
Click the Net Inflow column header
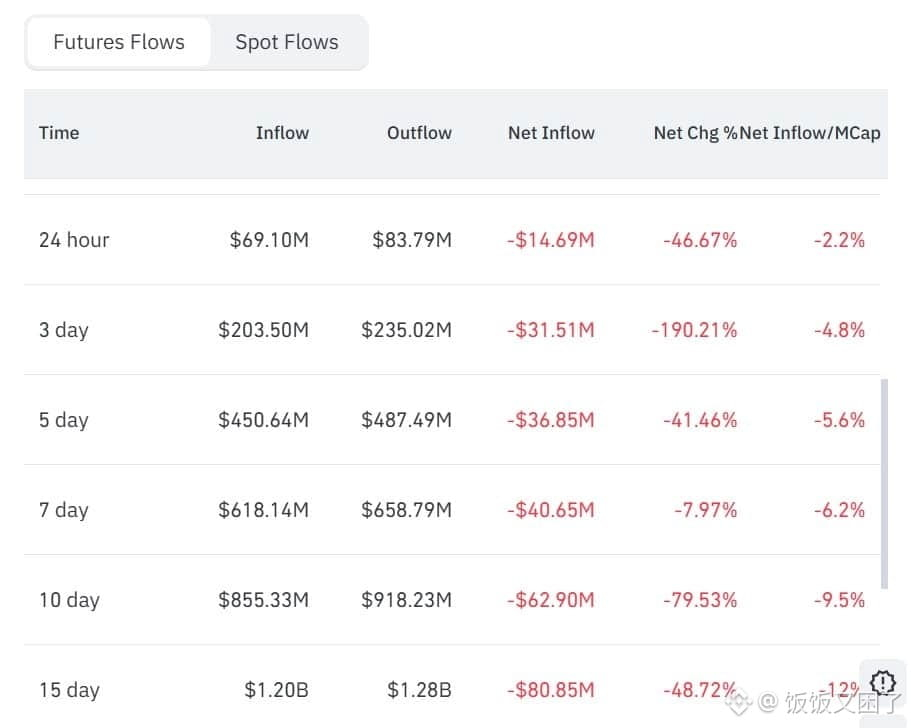(551, 133)
